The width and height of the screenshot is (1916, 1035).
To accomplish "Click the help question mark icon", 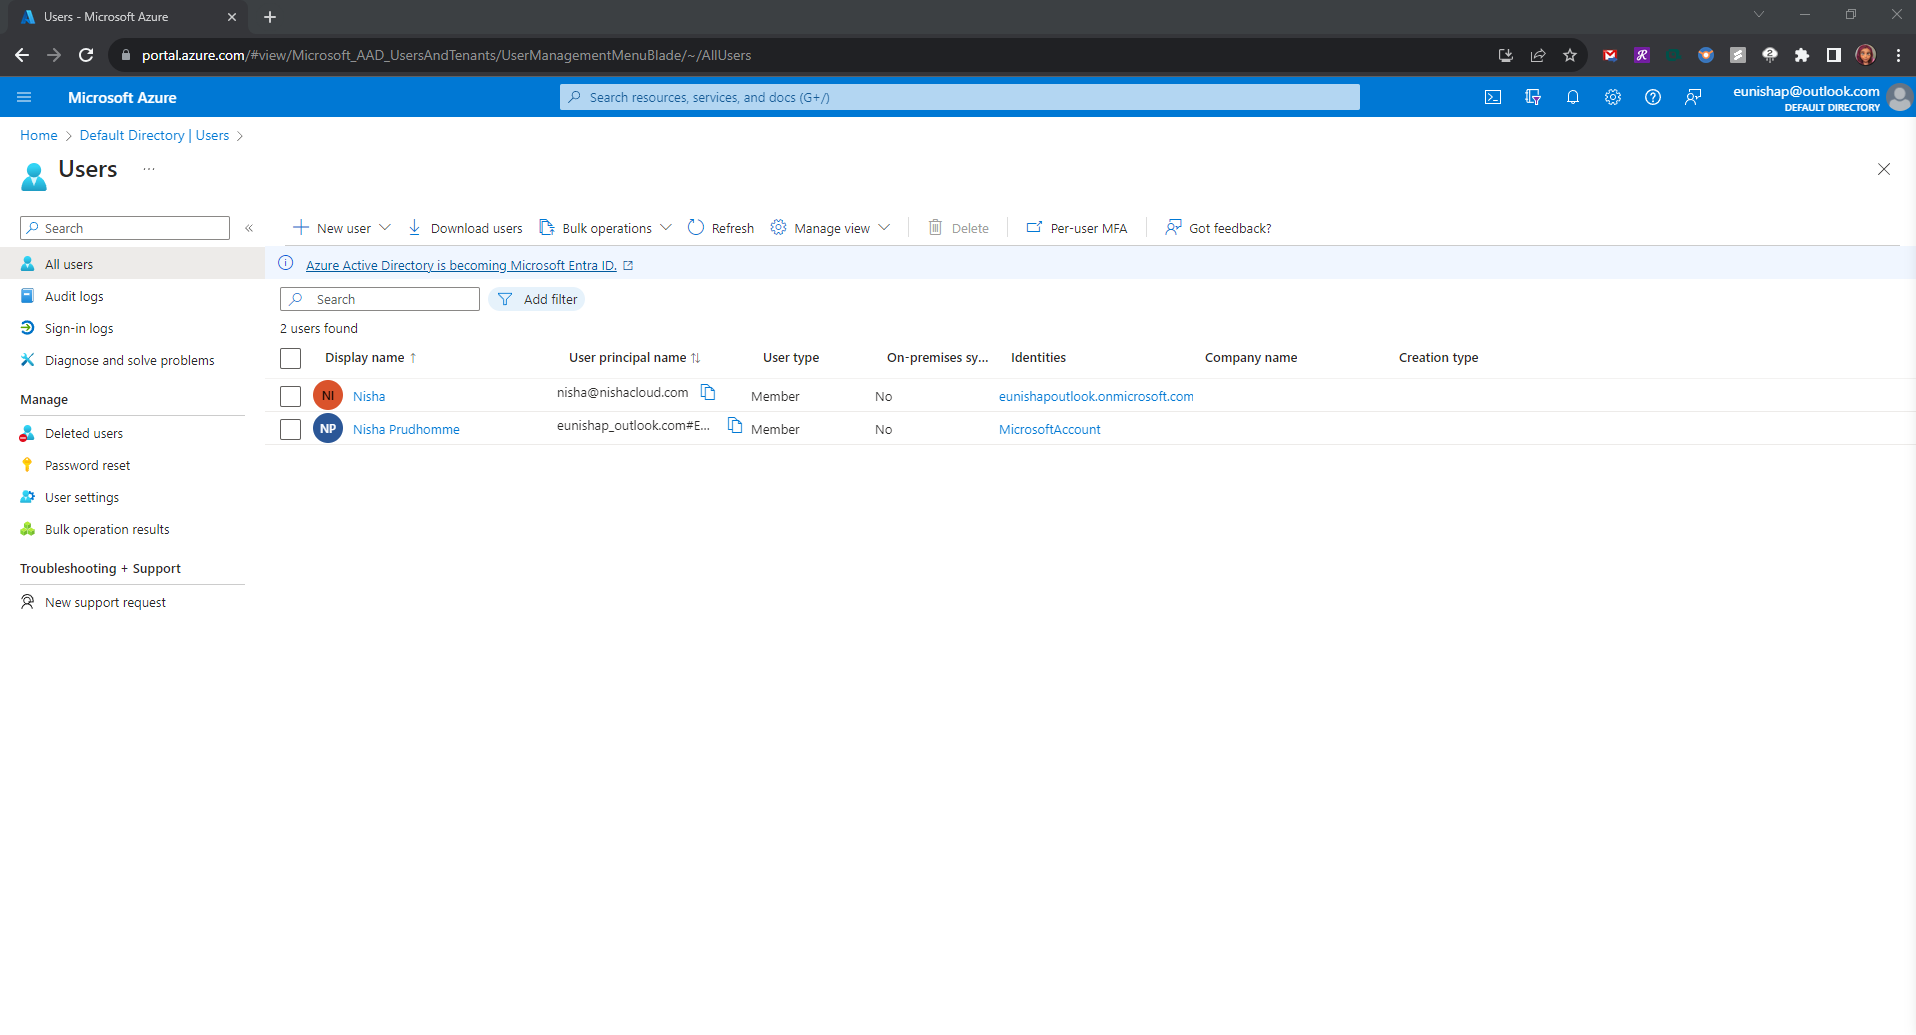I will point(1652,97).
